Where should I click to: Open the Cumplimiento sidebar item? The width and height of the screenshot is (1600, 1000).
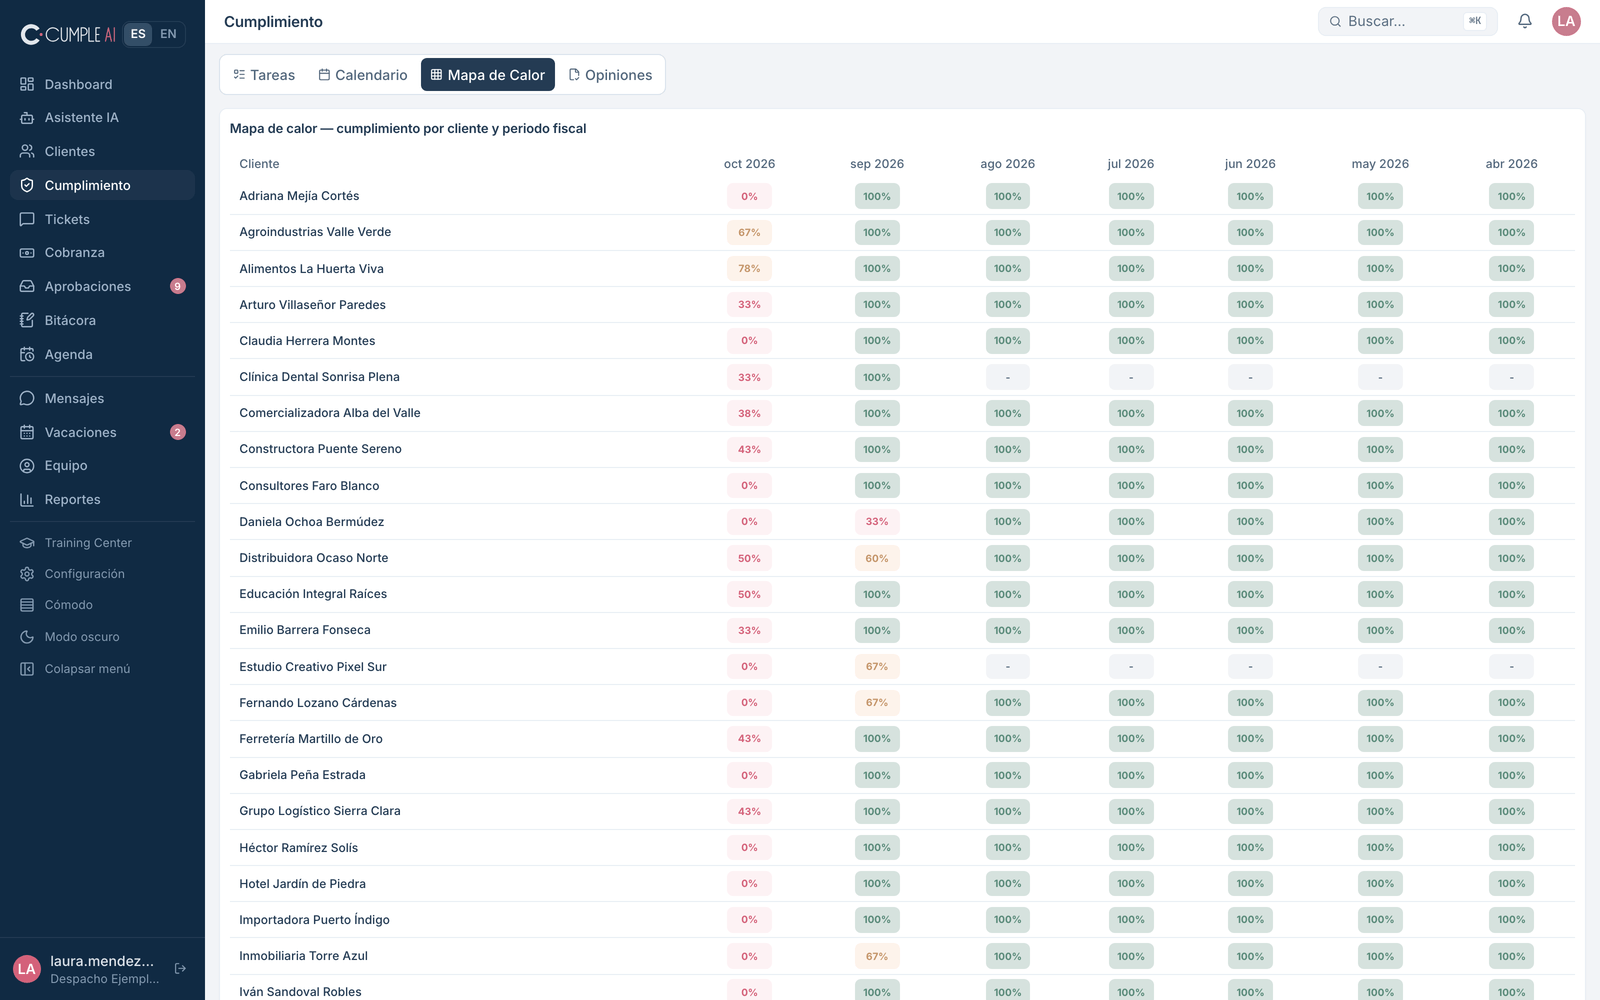tap(102, 185)
